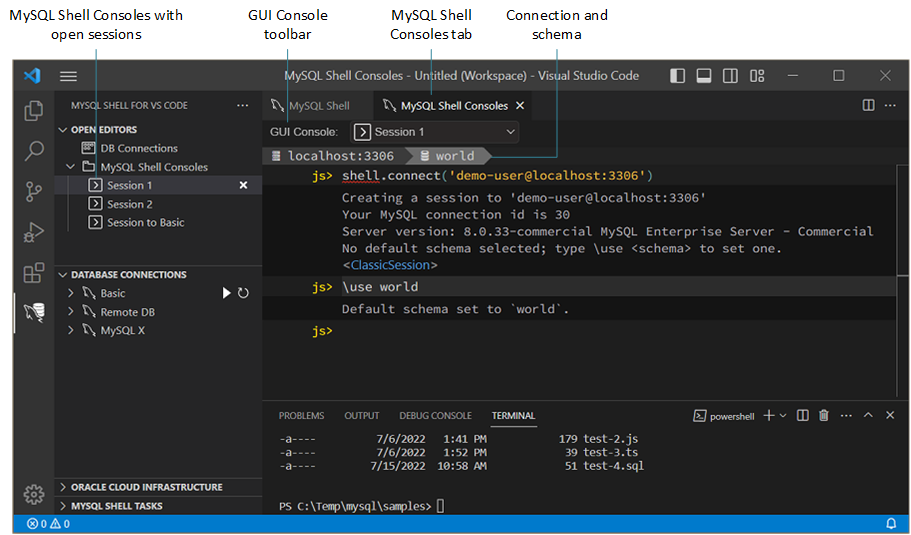The width and height of the screenshot is (911, 535).
Task: Delete the terminal with trash icon
Action: pos(824,415)
